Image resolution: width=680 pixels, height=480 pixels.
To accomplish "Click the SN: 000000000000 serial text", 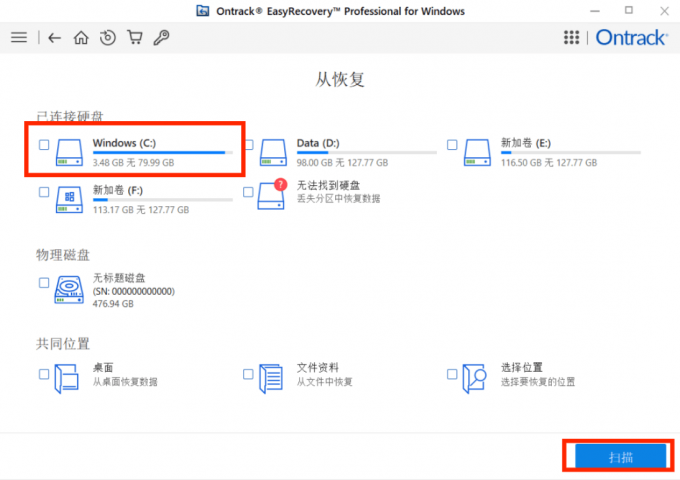I will pos(134,291).
